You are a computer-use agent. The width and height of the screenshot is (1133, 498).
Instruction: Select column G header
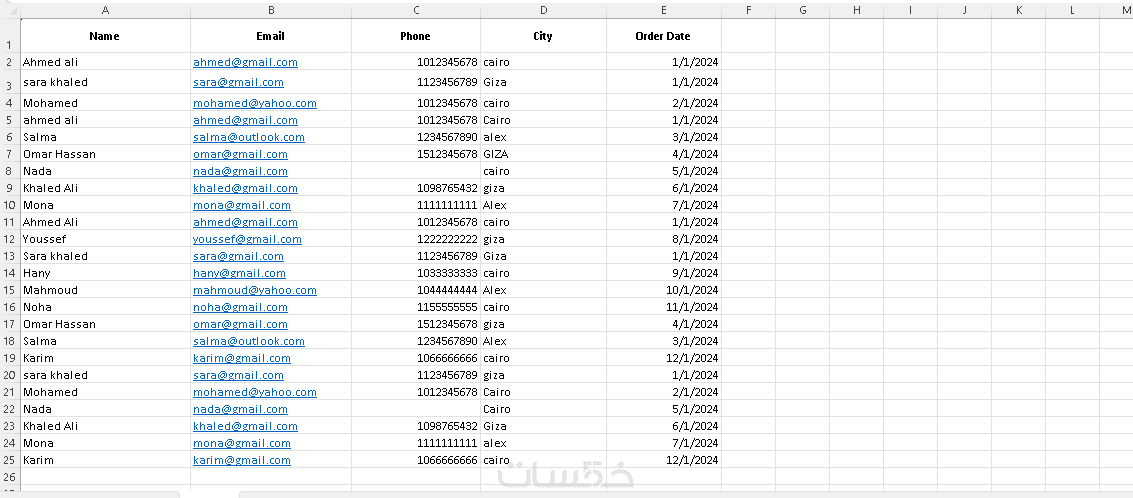[803, 10]
